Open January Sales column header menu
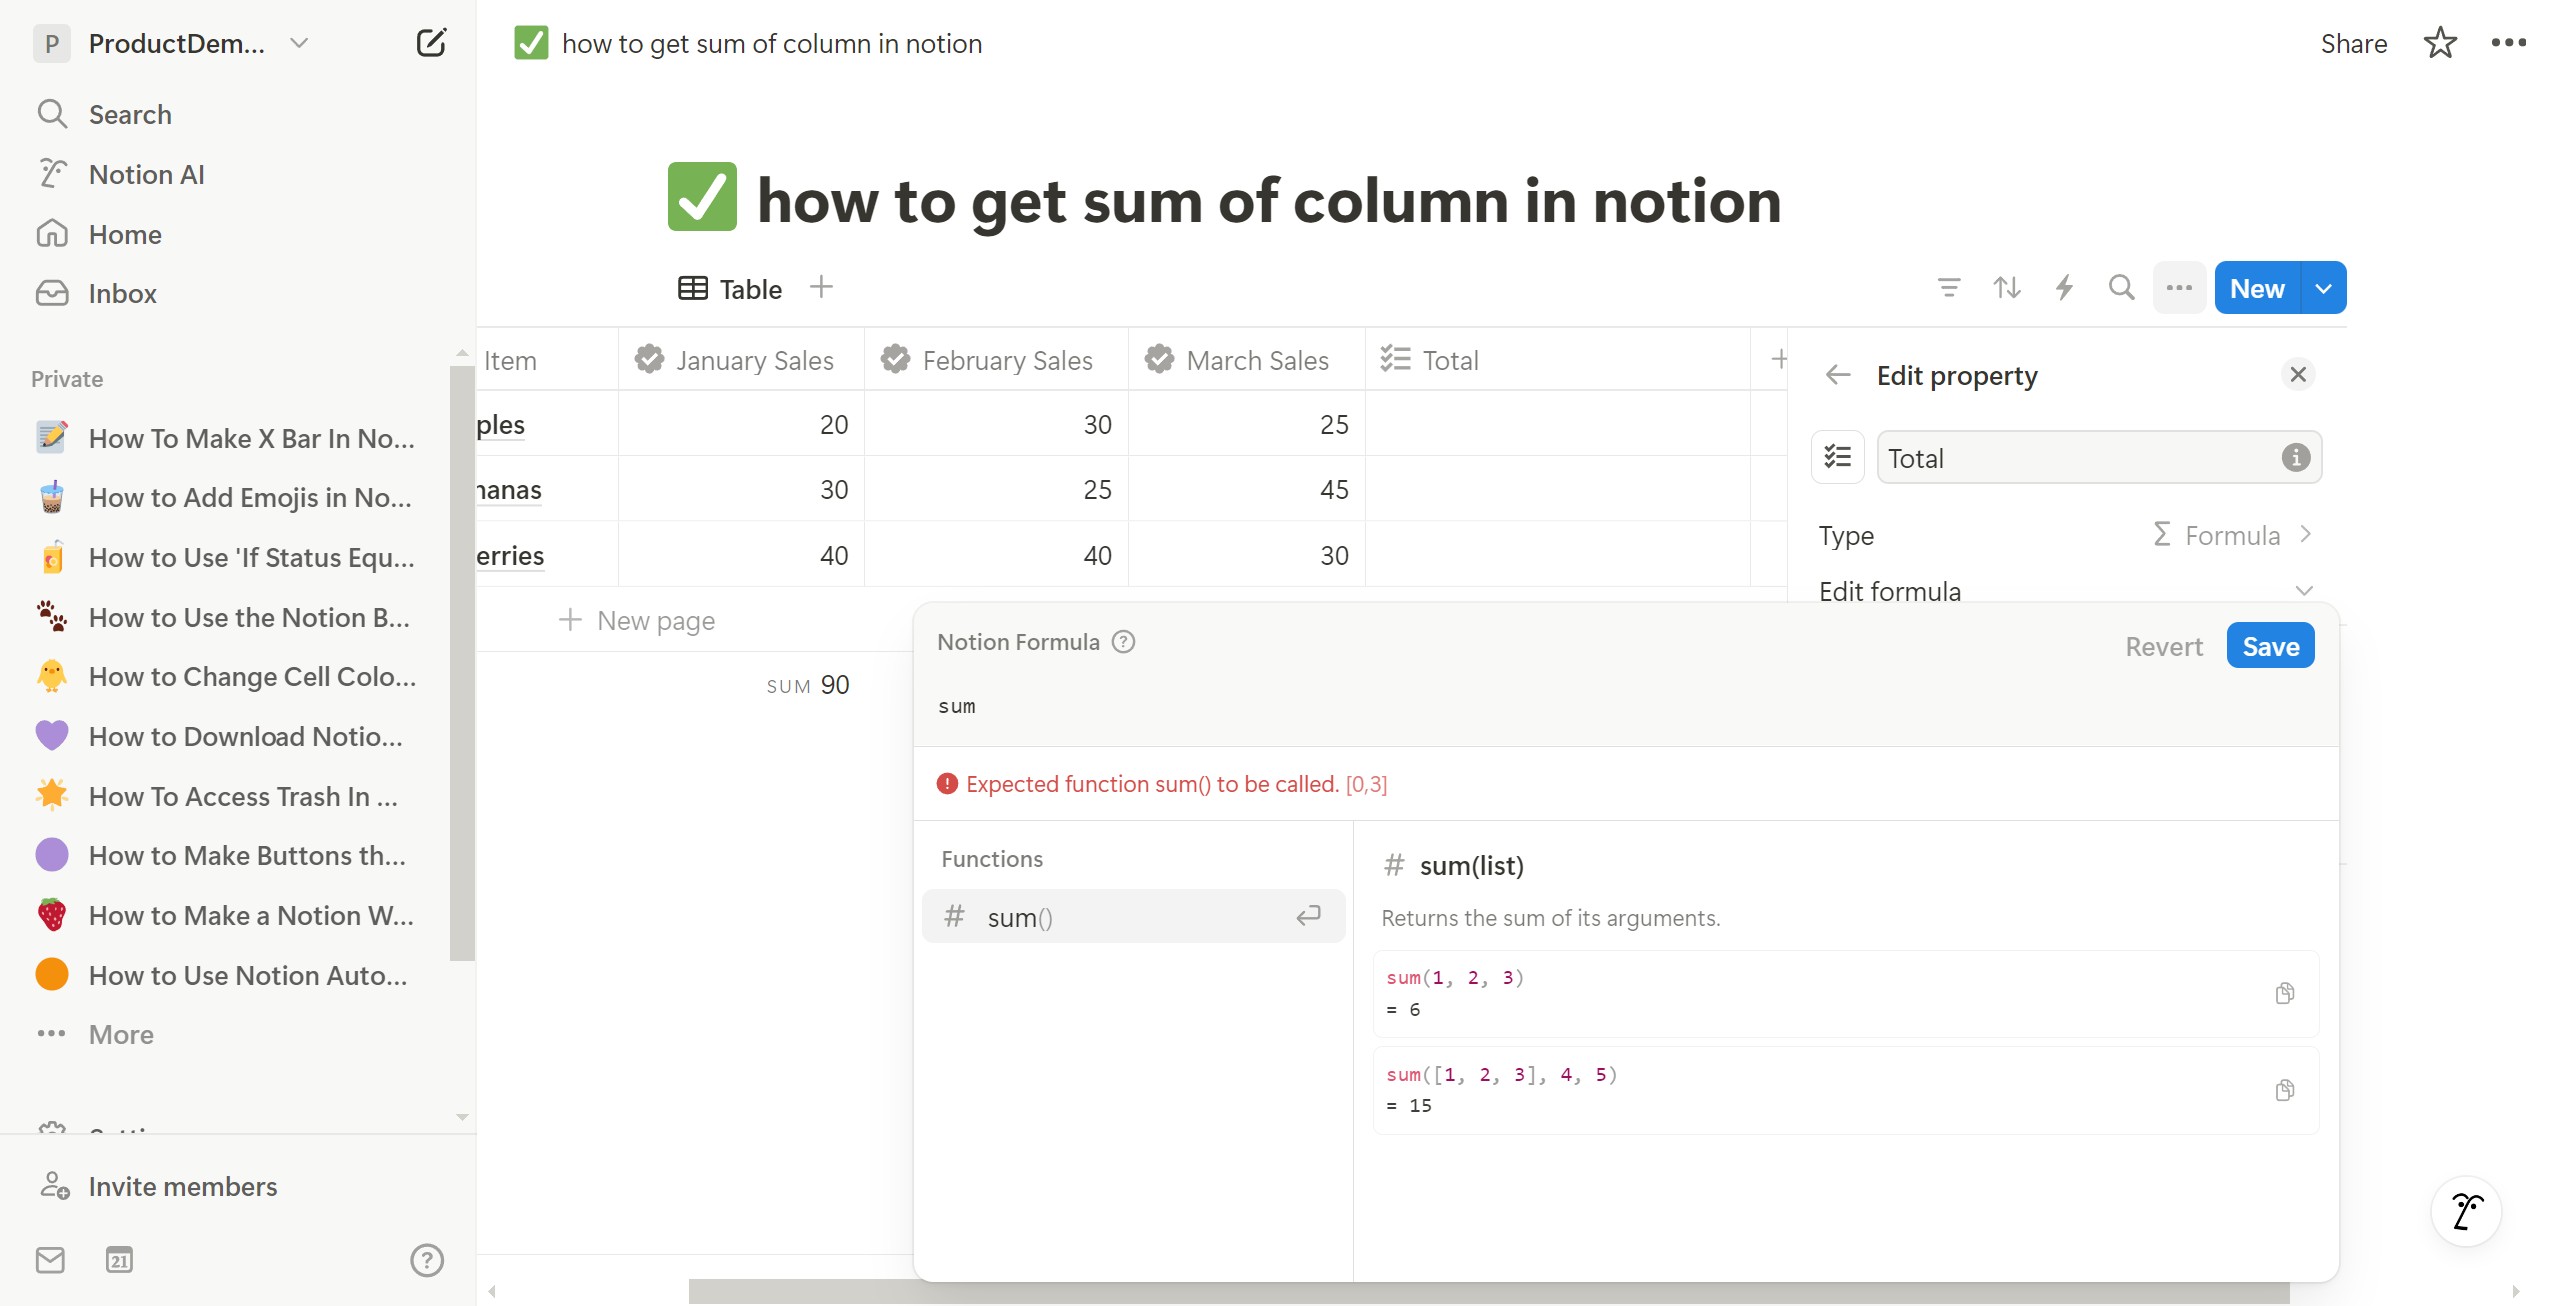Viewport: 2561px width, 1306px height. point(741,360)
